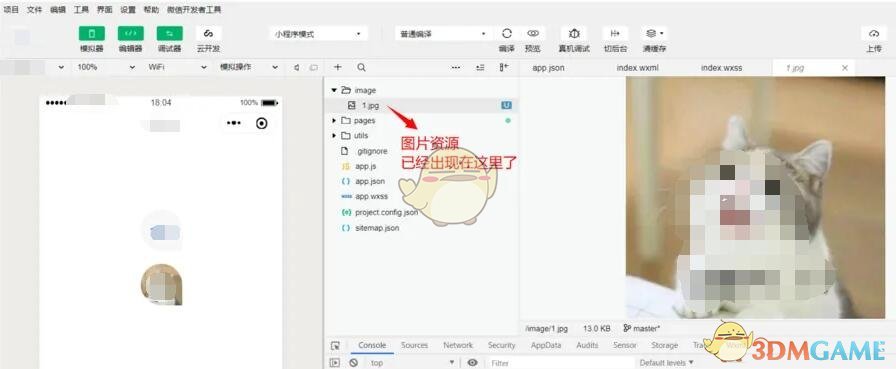
Task: Select the Storage devtools tab
Action: pos(665,346)
